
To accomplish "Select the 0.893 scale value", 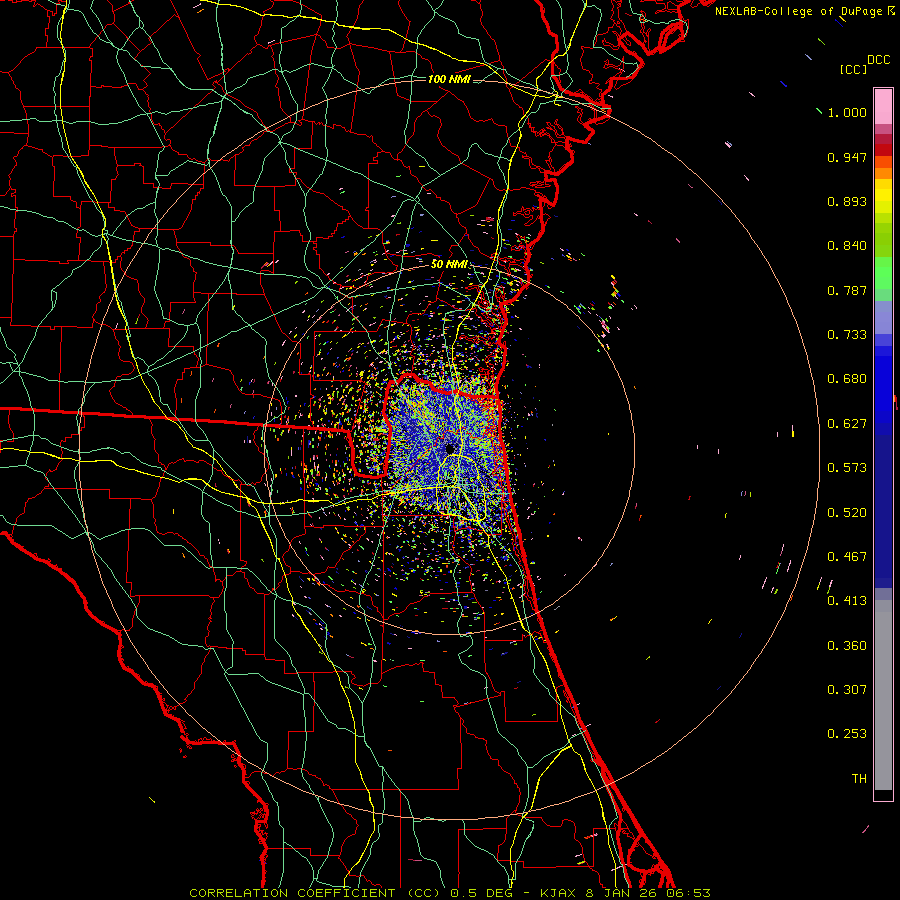I will pos(847,201).
